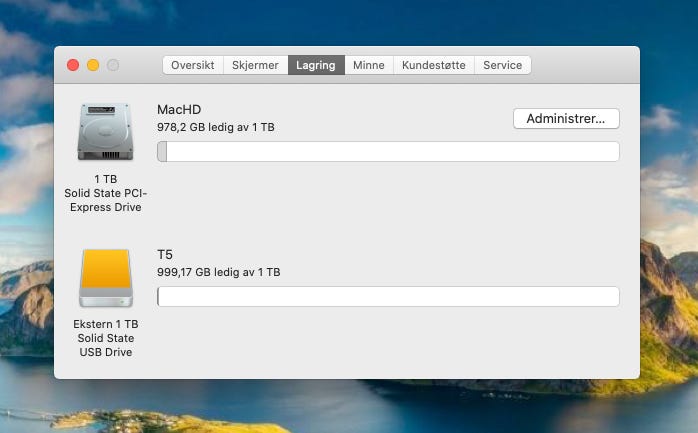Click the MacHD volume name
Screen dimensions: 698x433
tap(179, 109)
